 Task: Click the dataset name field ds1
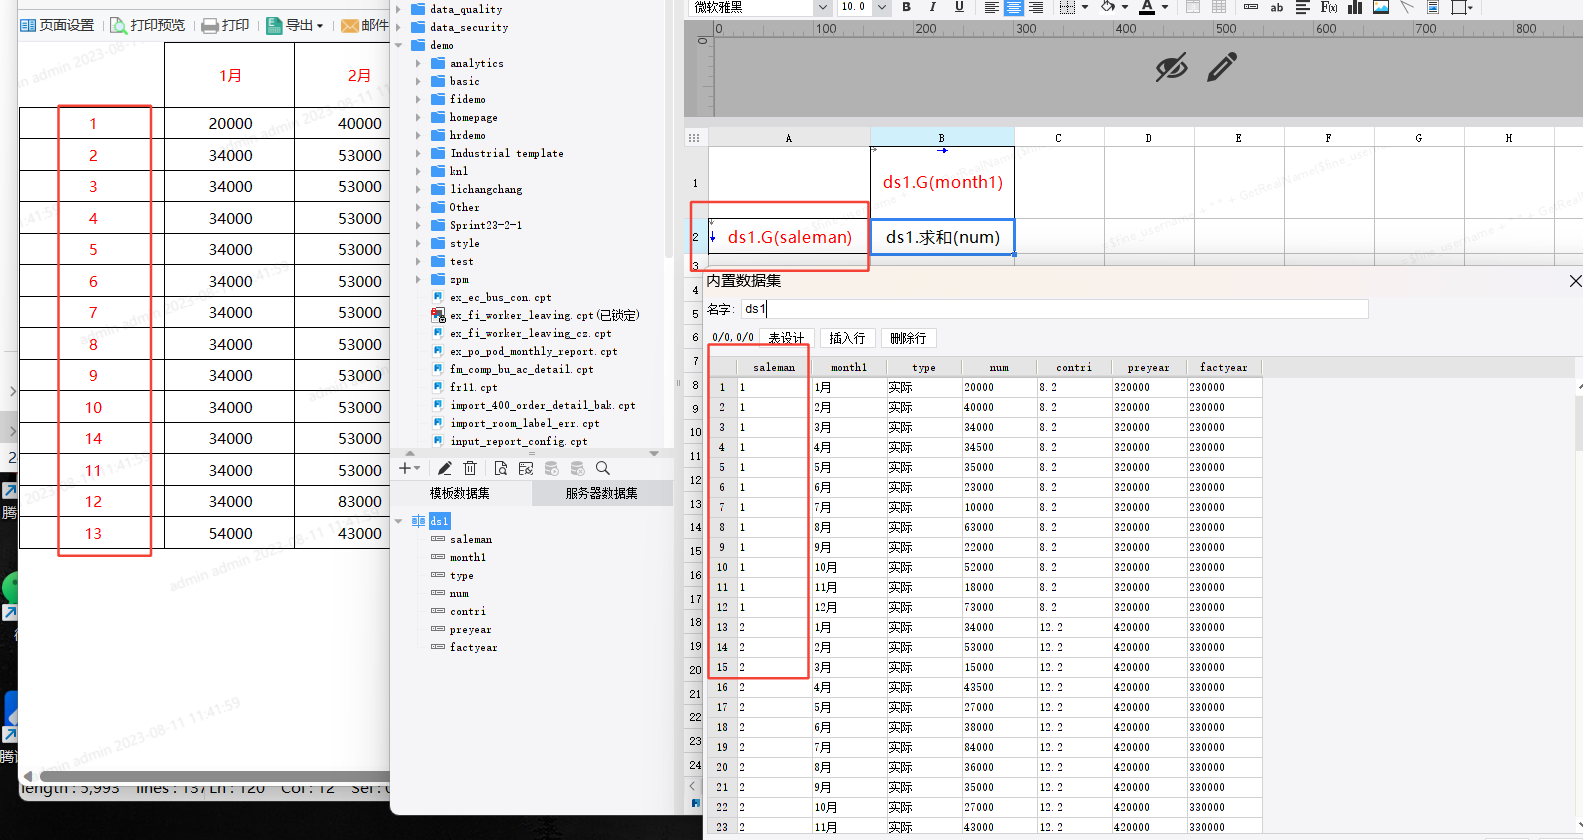click(x=1054, y=309)
